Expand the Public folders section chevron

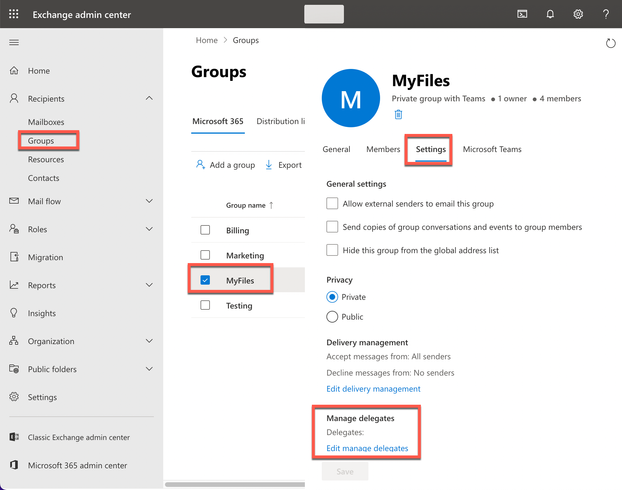tap(149, 369)
